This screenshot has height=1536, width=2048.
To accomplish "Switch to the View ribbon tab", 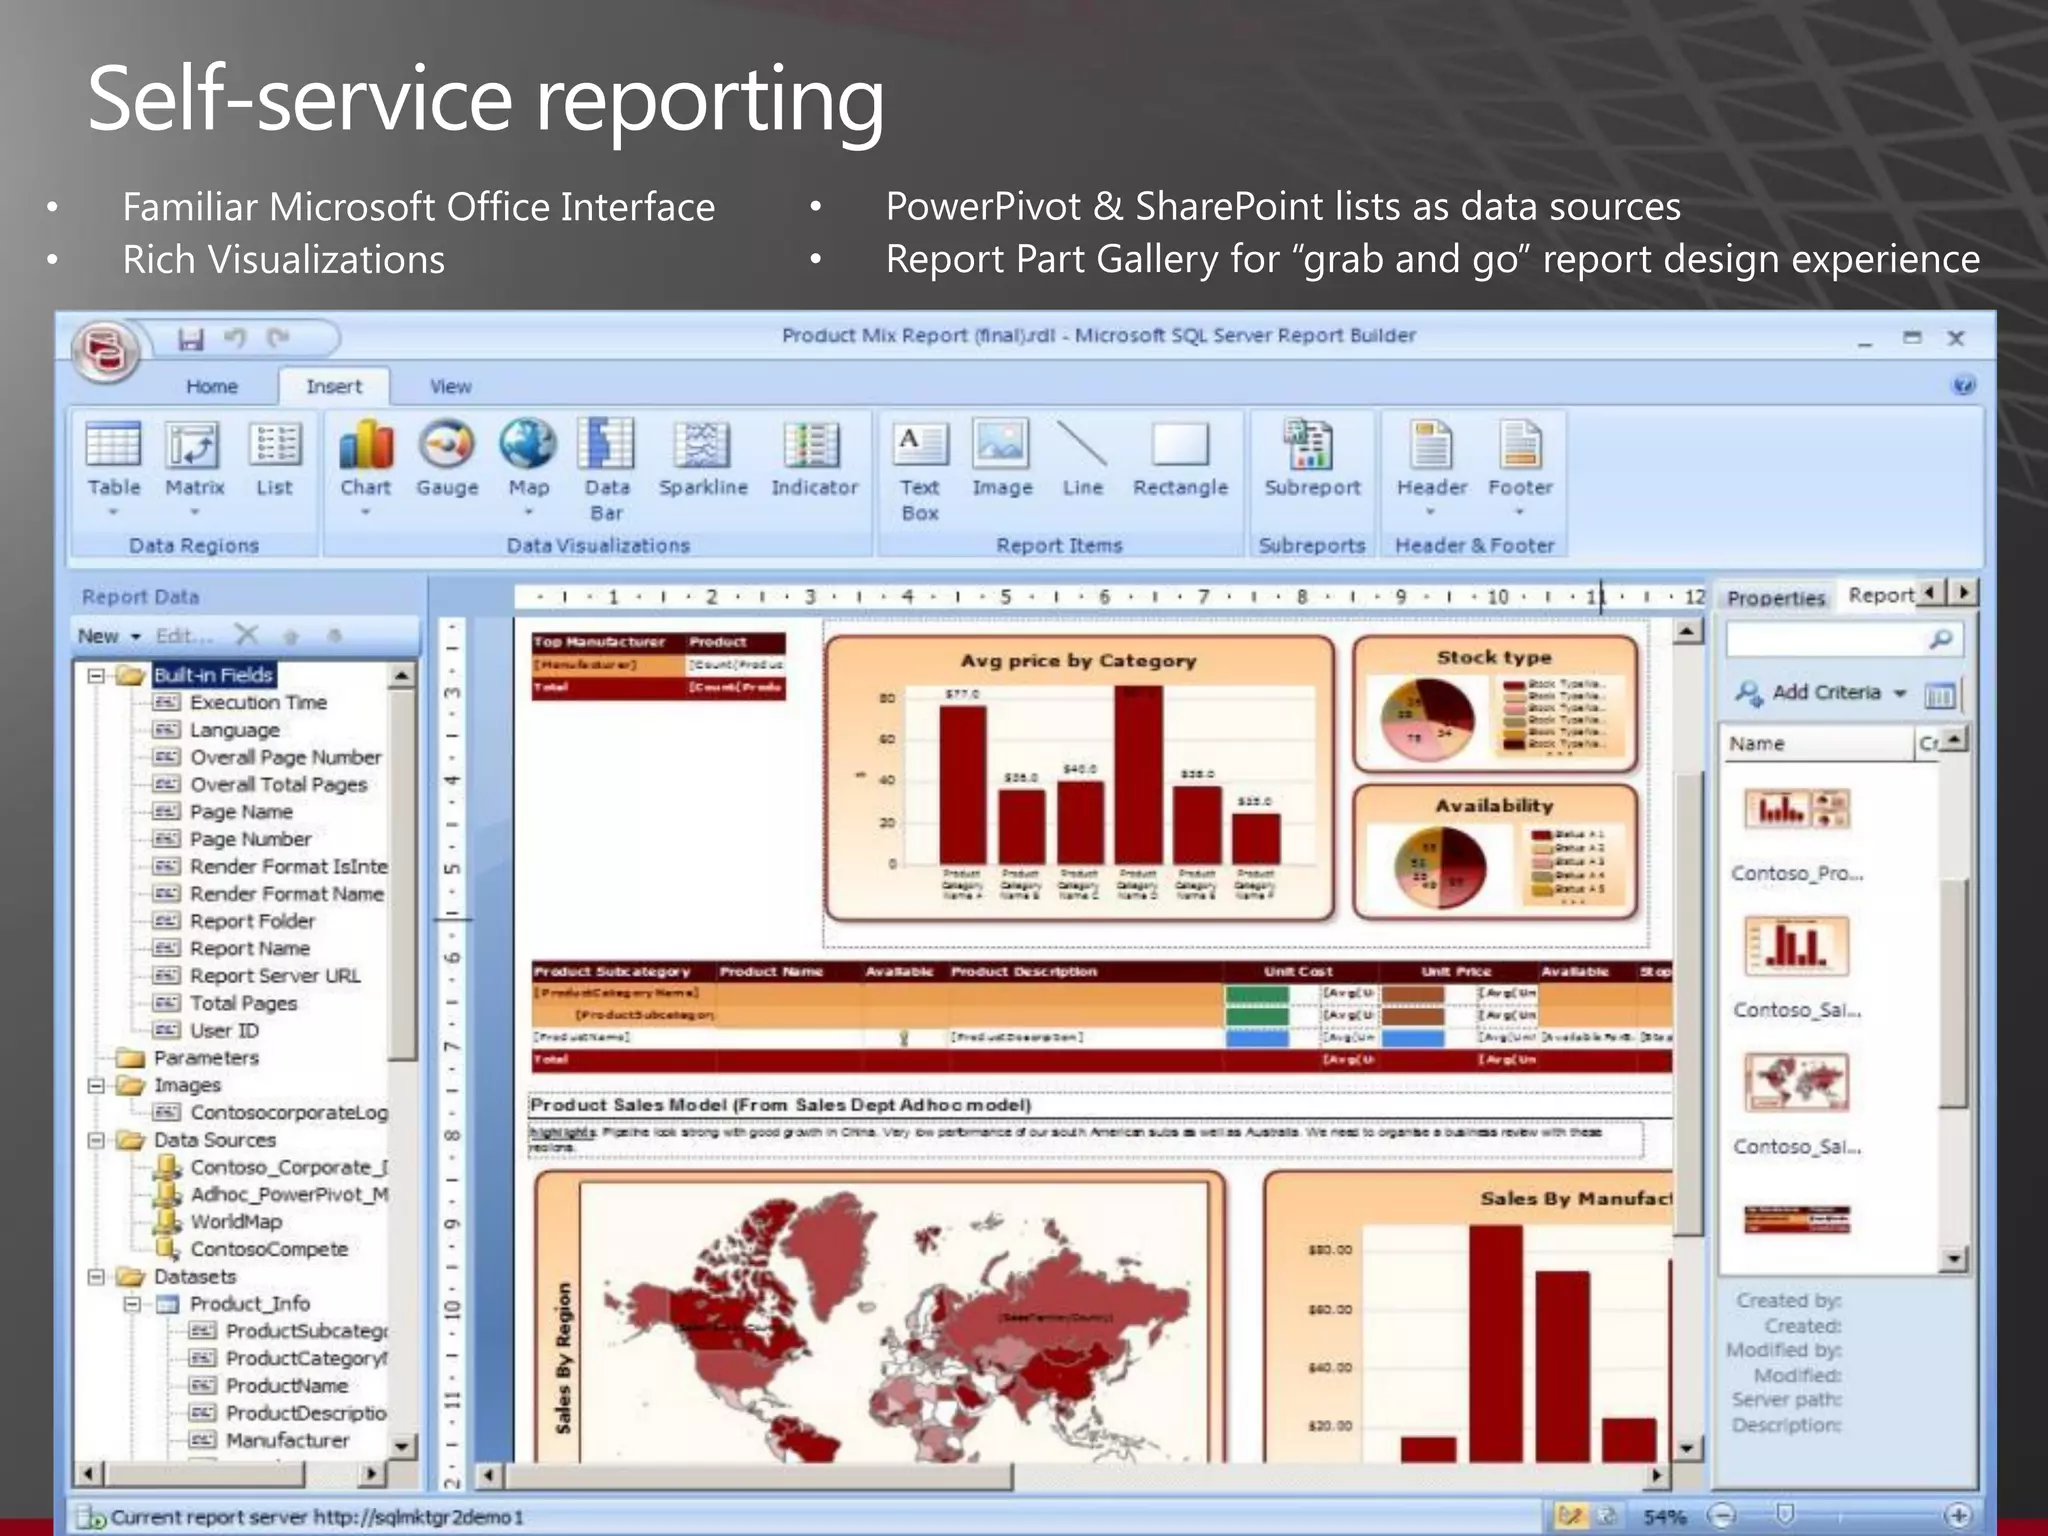I will [450, 387].
